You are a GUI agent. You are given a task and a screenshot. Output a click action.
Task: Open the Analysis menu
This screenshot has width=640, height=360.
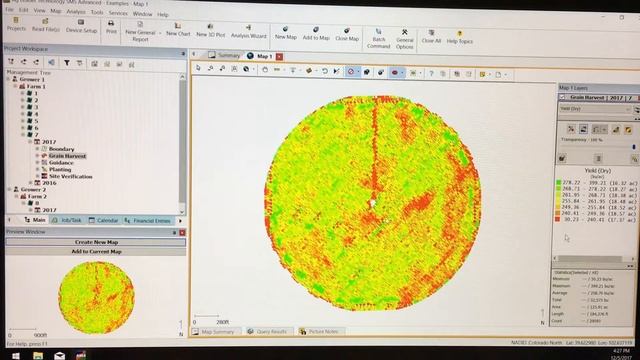76,11
